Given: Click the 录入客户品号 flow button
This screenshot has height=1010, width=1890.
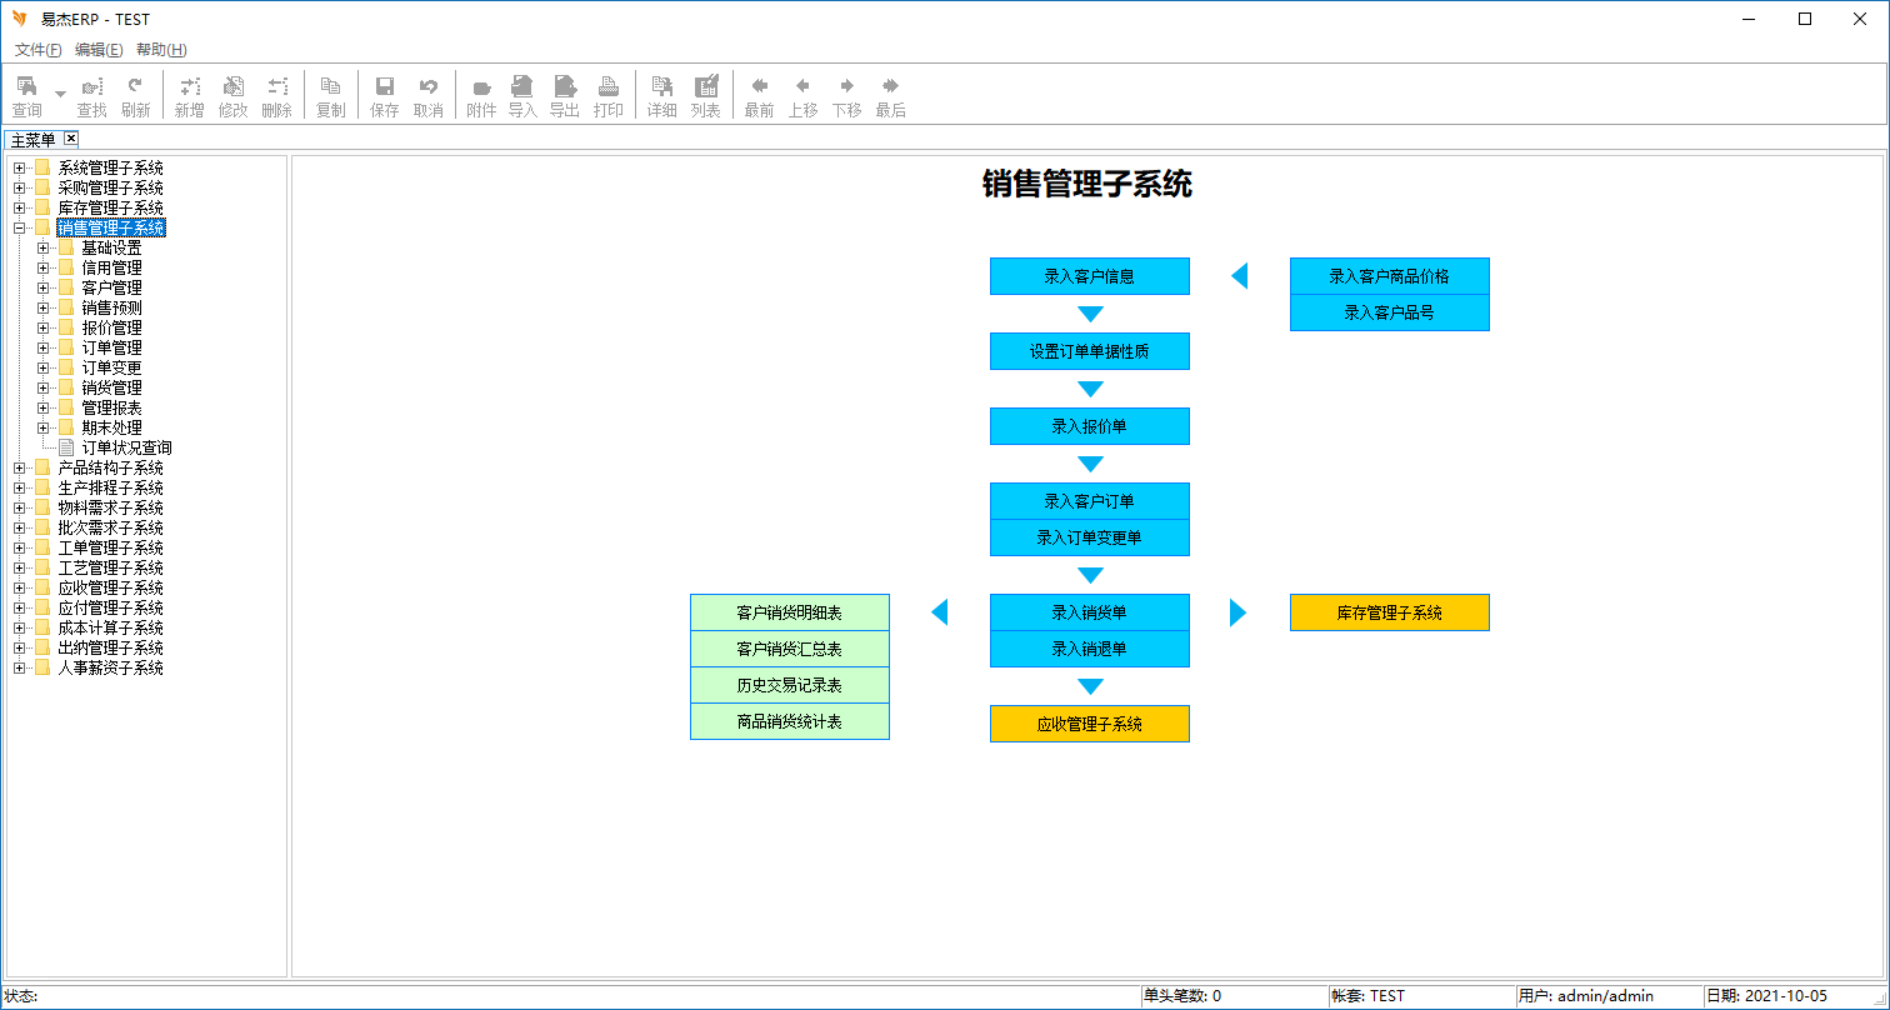Looking at the screenshot, I should [1389, 313].
